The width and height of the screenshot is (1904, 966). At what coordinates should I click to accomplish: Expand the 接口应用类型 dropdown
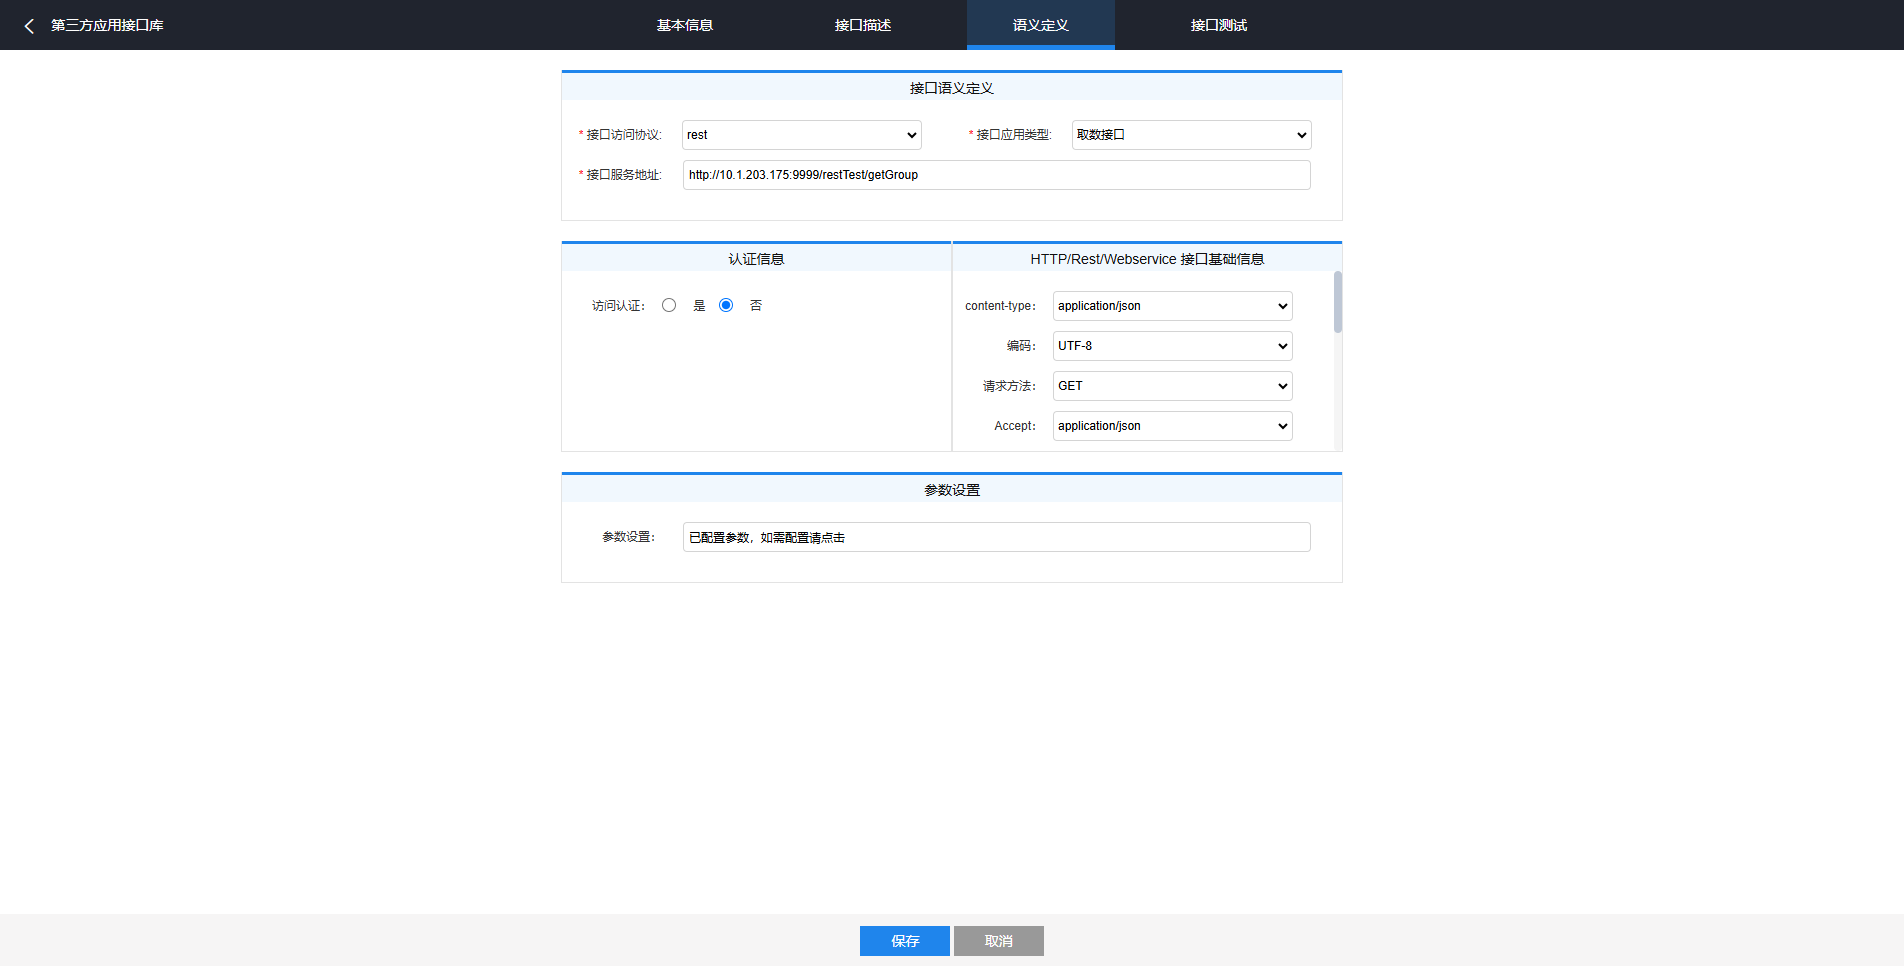click(x=1191, y=135)
